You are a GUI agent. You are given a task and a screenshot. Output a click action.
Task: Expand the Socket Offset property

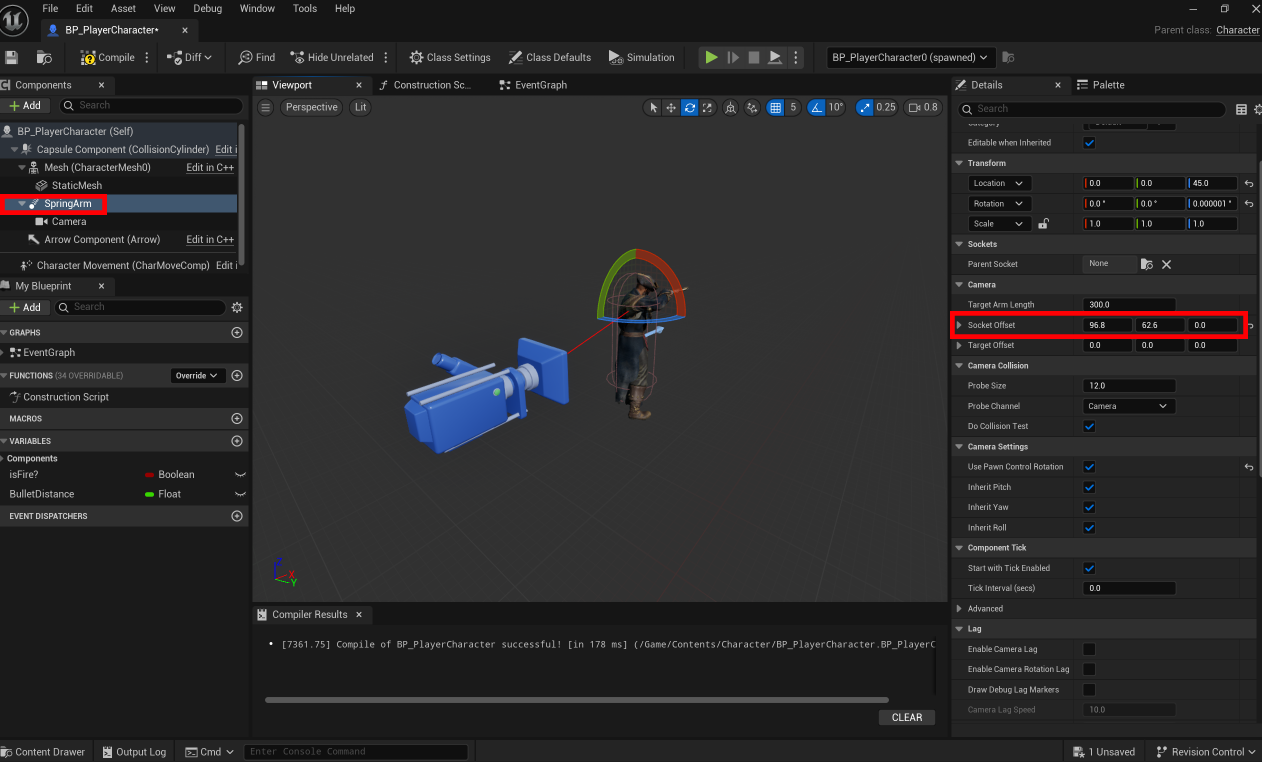[959, 325]
